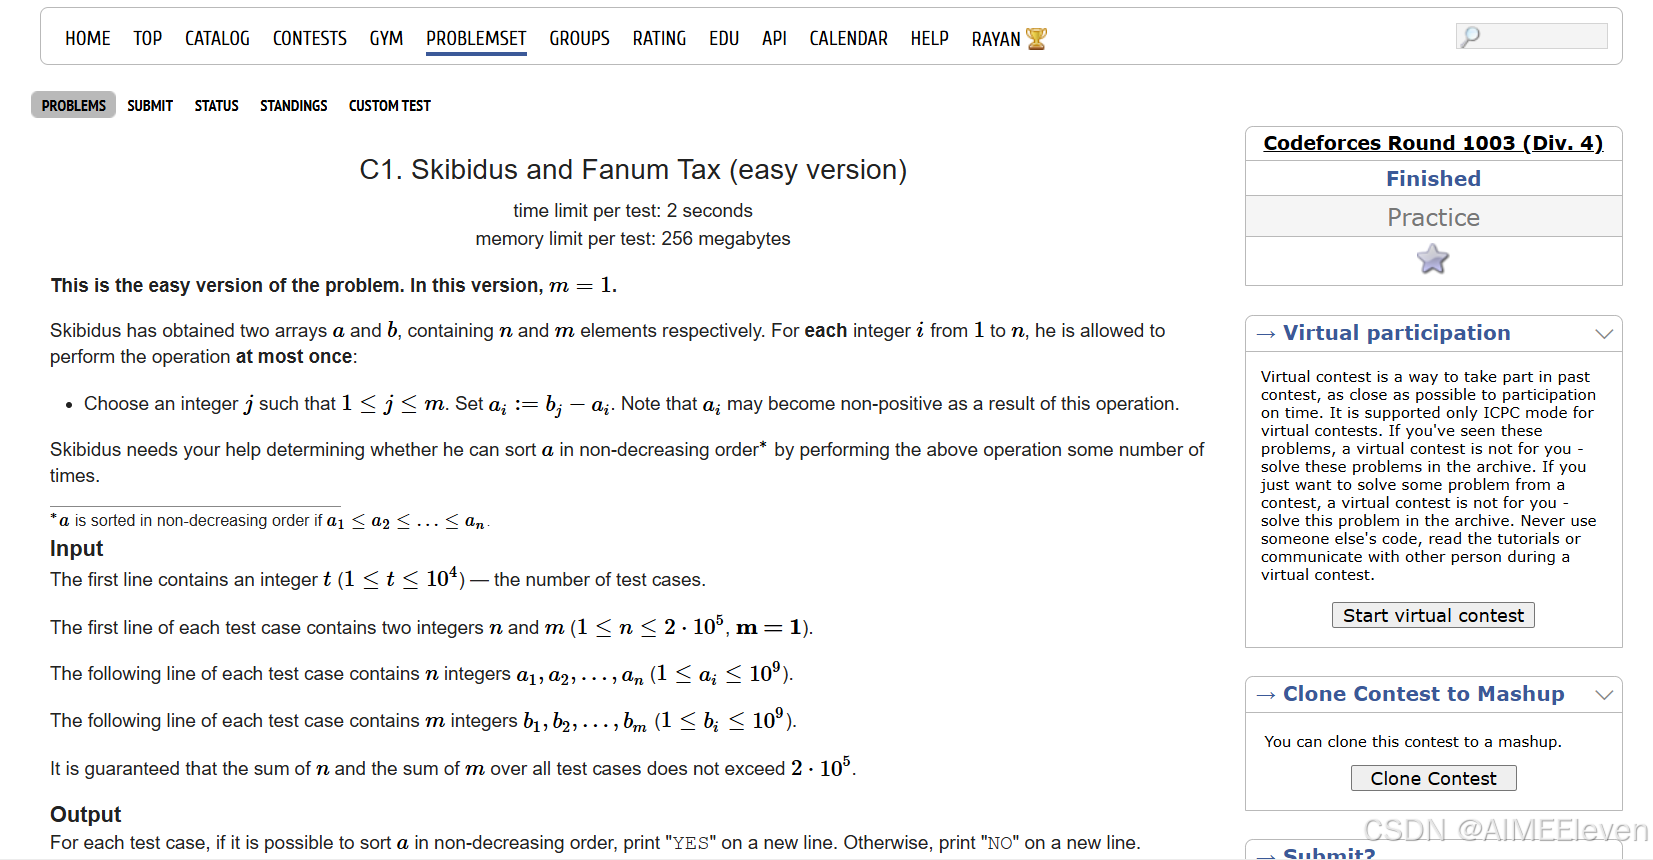The width and height of the screenshot is (1653, 860).
Task: Focus the site search field
Action: tap(1532, 37)
